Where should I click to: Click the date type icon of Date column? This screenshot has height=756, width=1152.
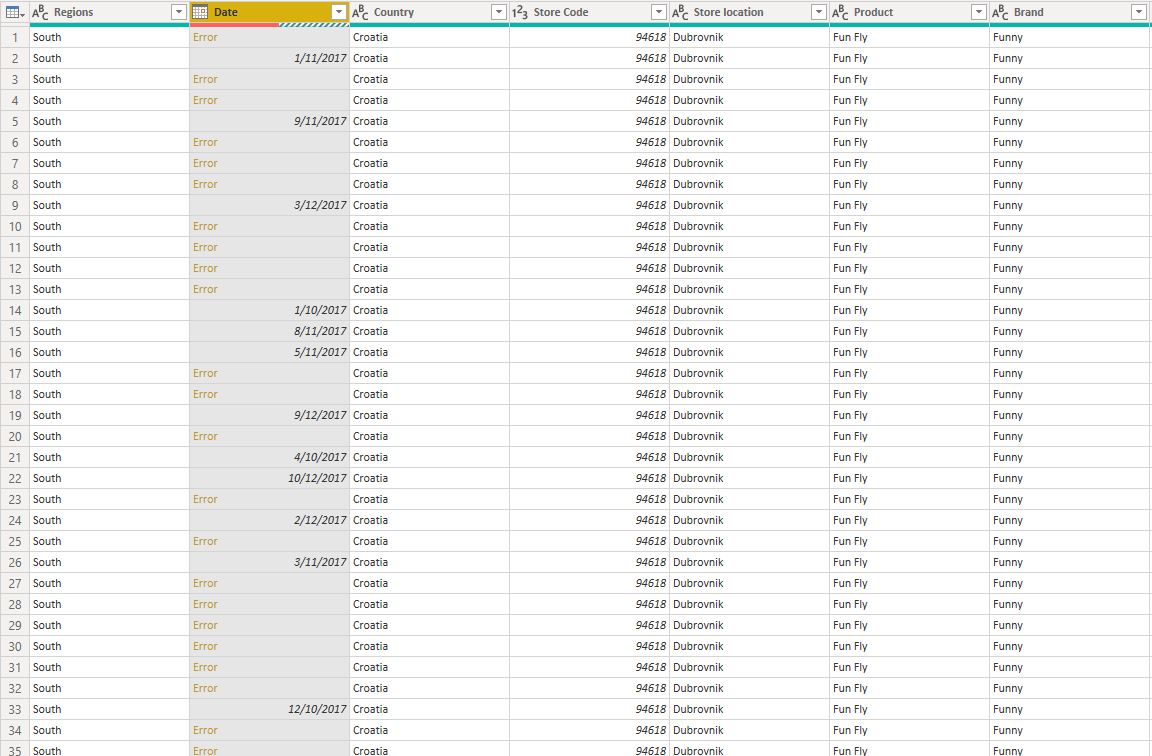click(x=200, y=12)
